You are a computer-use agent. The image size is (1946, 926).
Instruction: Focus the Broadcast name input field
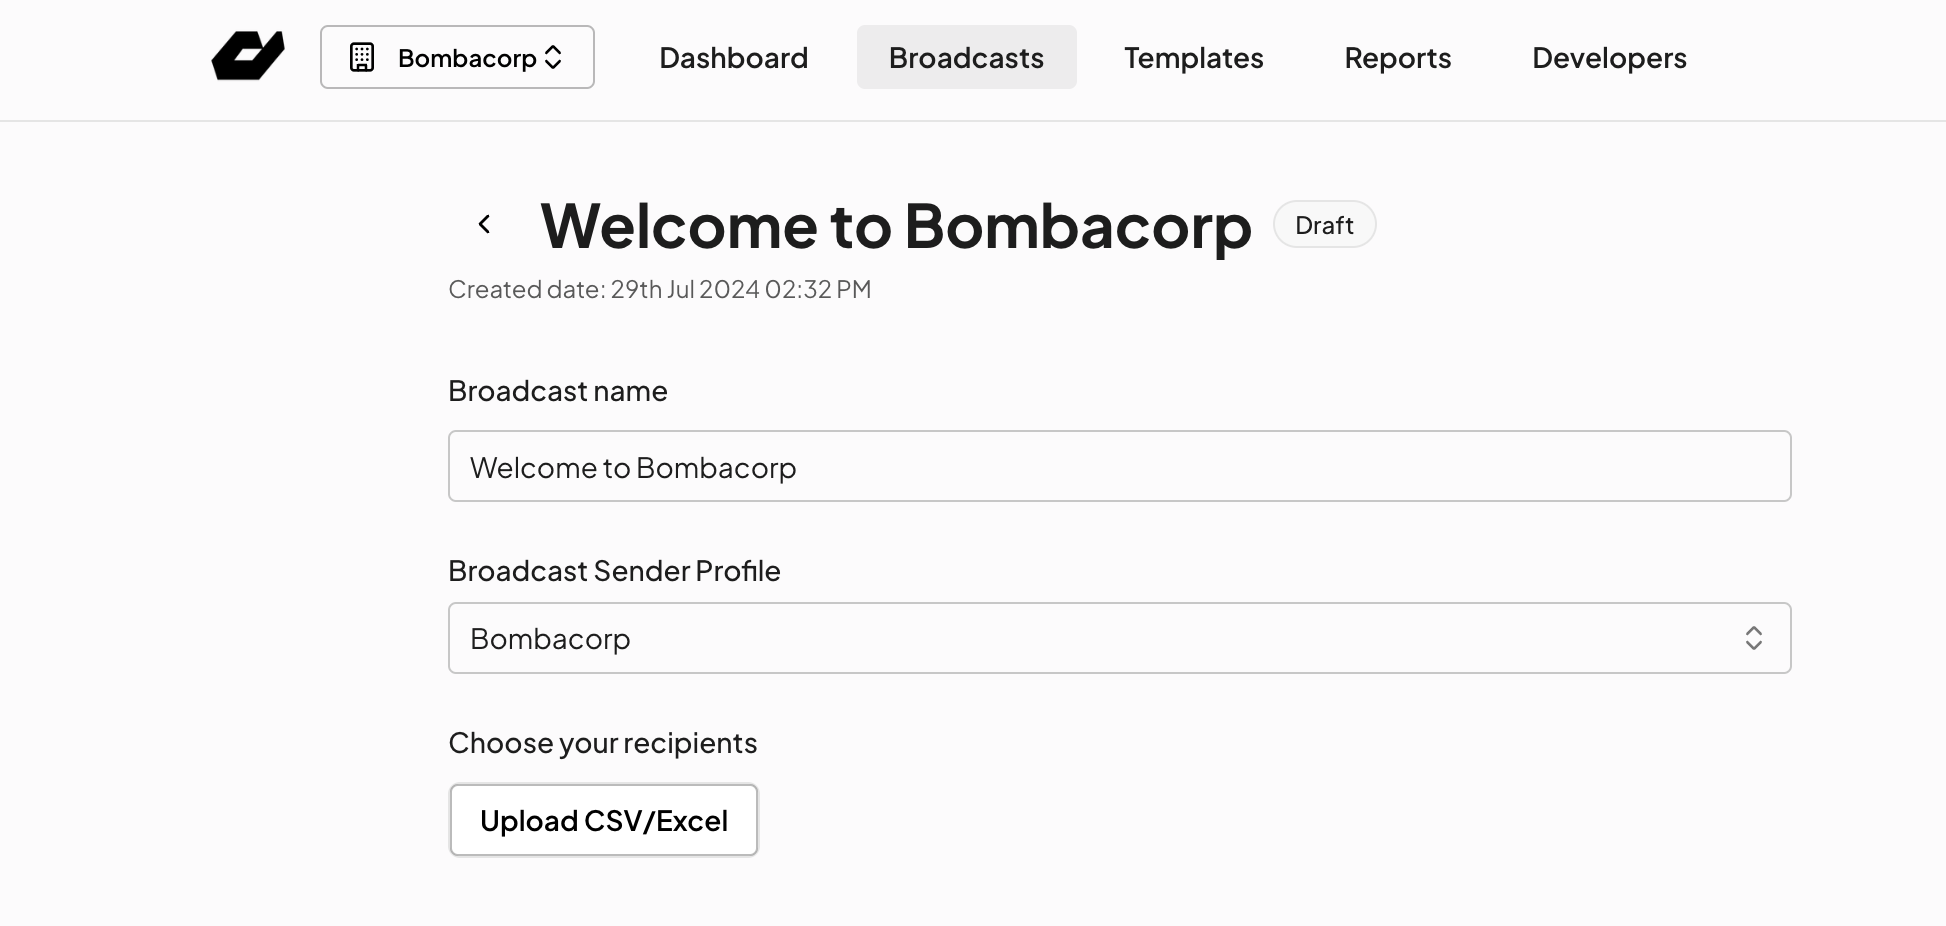(1119, 466)
